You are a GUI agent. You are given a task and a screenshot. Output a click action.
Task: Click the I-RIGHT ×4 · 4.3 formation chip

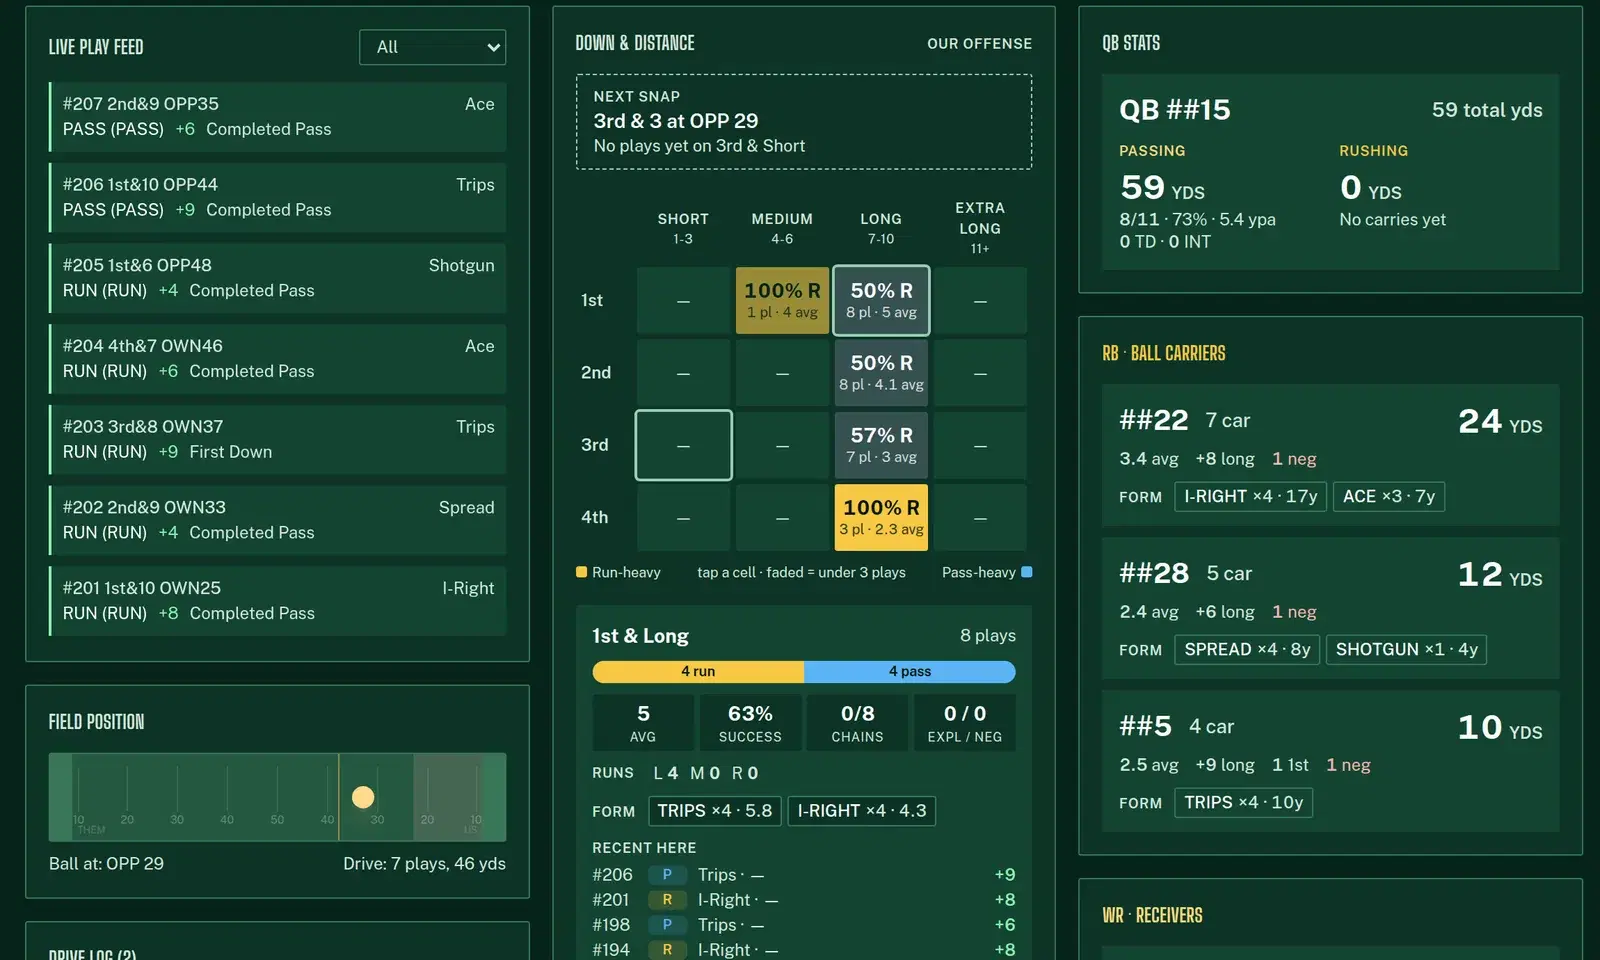(862, 811)
